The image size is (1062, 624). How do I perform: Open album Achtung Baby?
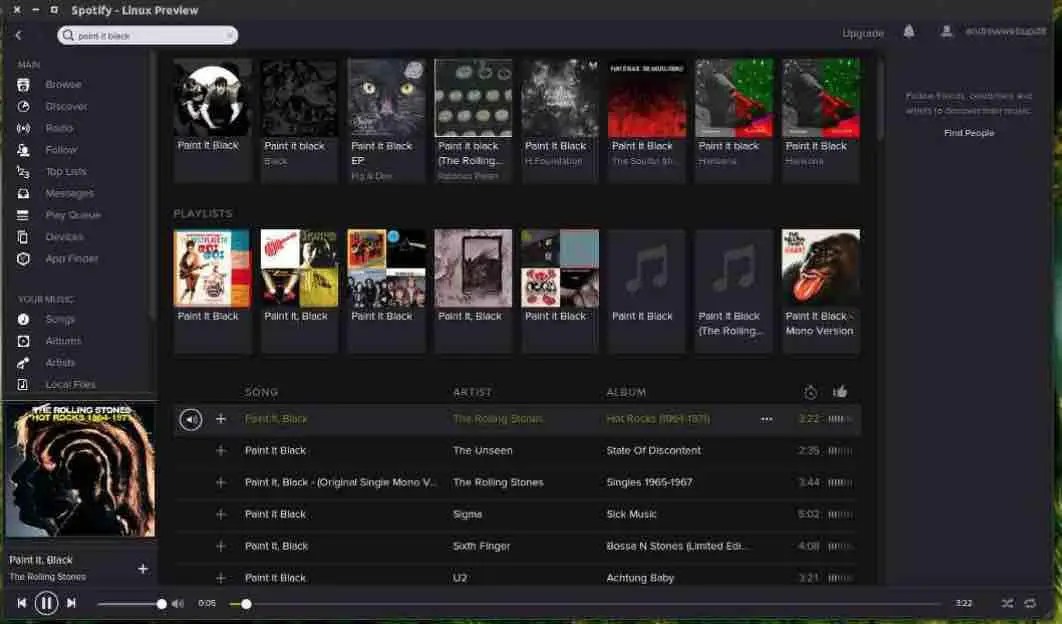tap(640, 578)
